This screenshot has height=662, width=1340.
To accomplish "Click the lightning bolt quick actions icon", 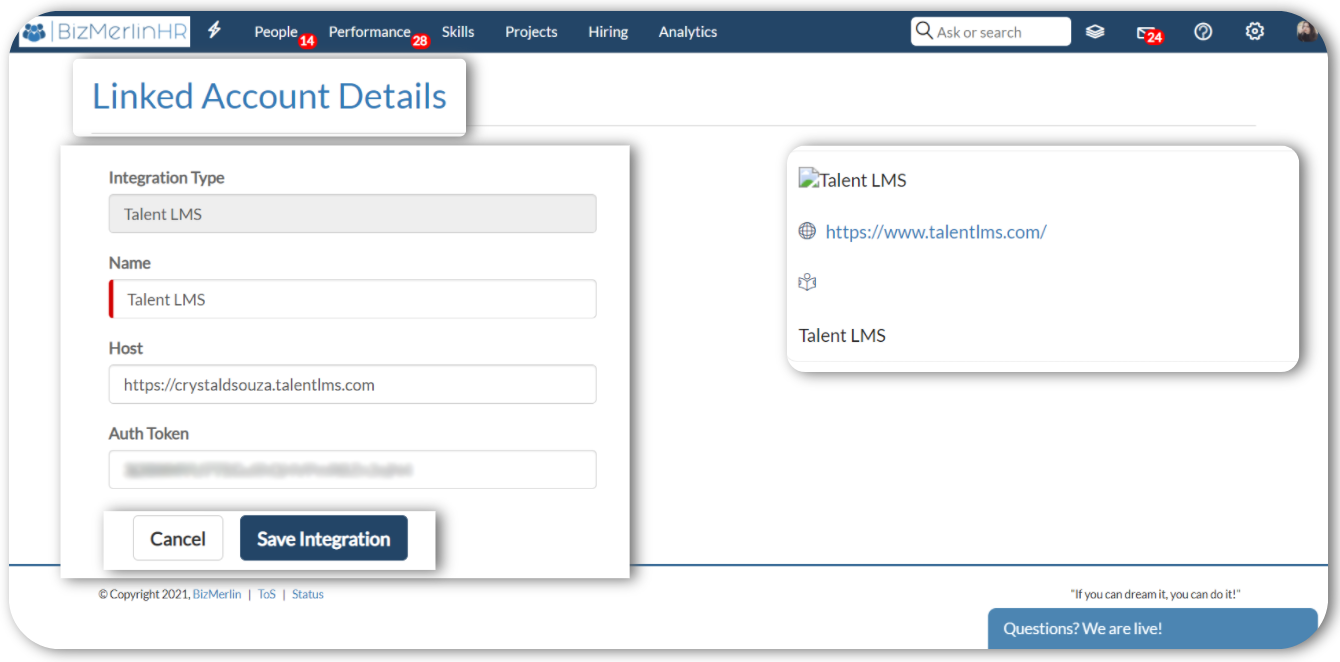I will (x=215, y=30).
